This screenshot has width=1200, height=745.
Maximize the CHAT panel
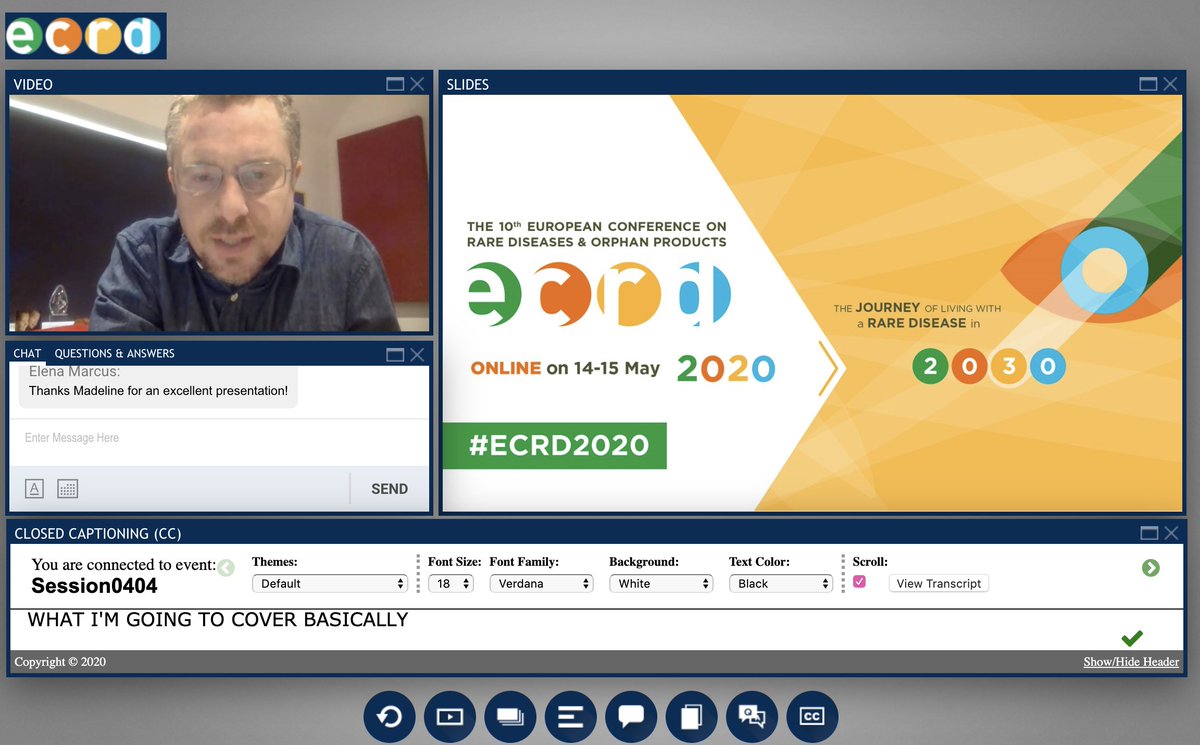pos(395,354)
